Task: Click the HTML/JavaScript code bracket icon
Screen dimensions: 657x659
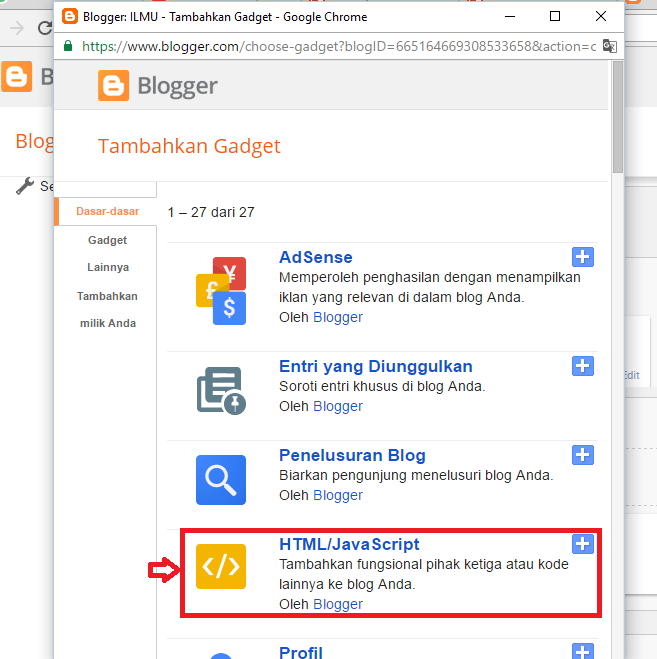Action: click(x=221, y=567)
